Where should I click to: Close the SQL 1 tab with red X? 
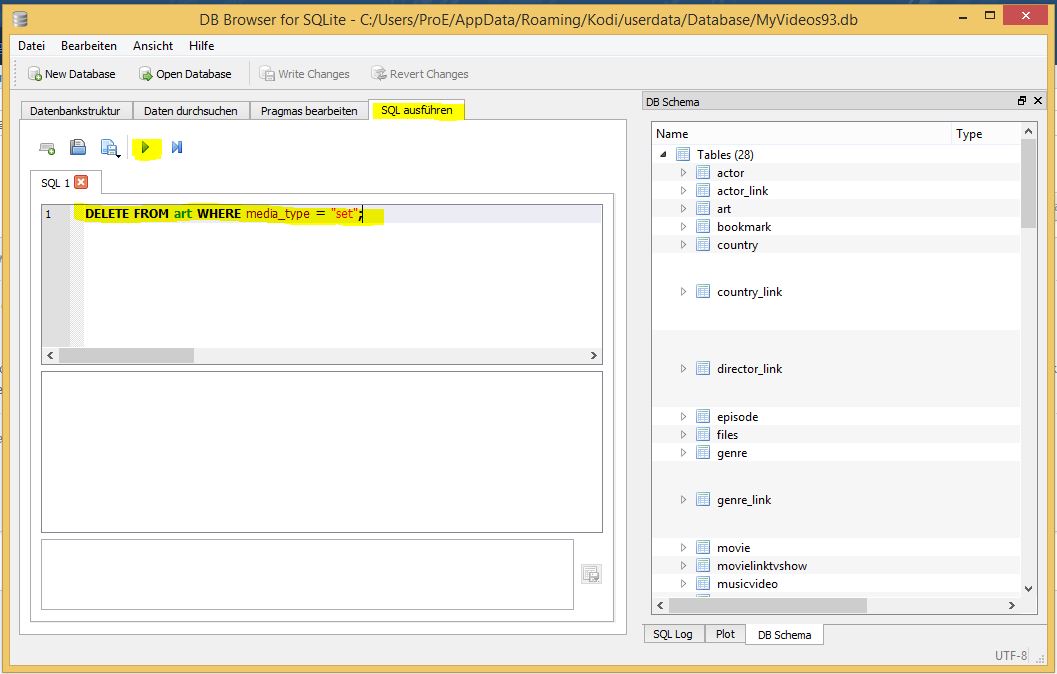82,182
